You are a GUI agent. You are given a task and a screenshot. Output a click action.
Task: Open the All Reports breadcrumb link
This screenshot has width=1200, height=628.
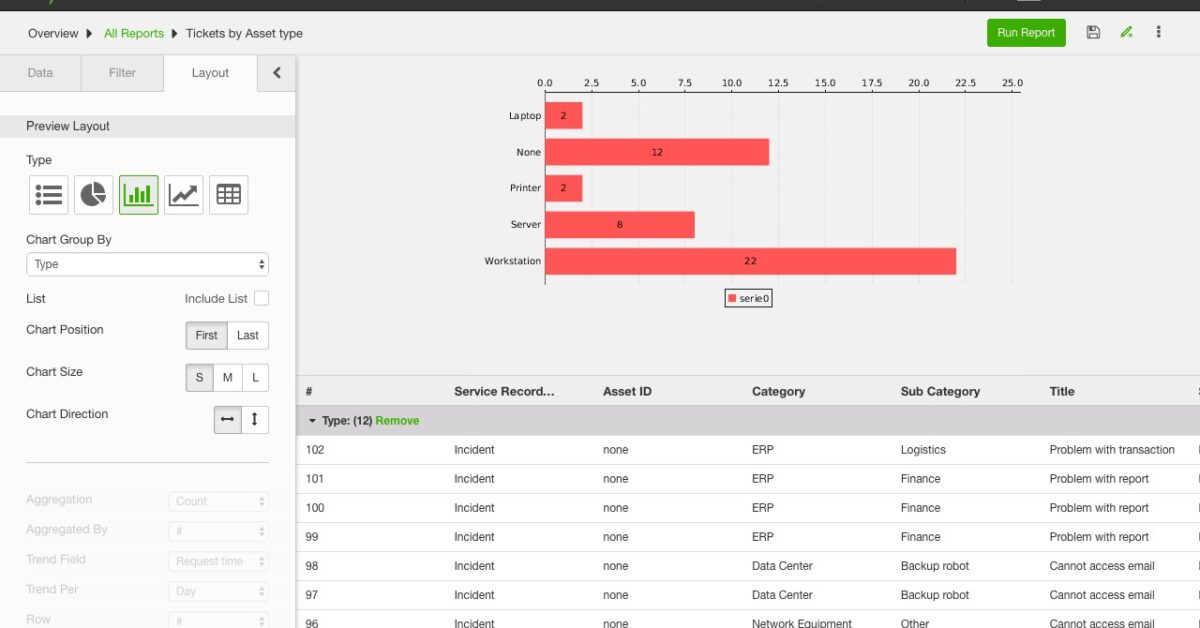pos(133,33)
